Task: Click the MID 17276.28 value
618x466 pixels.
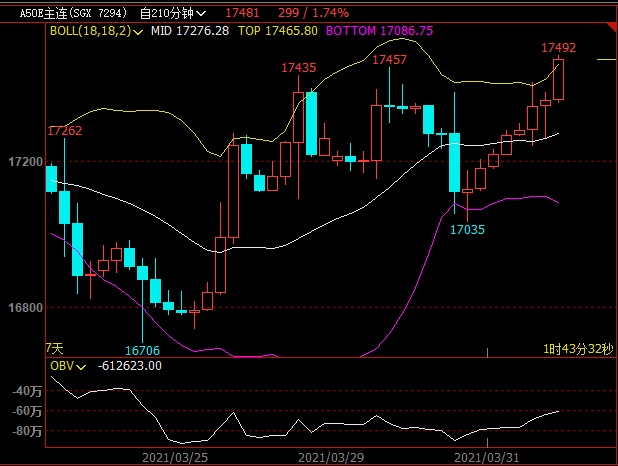Action: pos(190,31)
